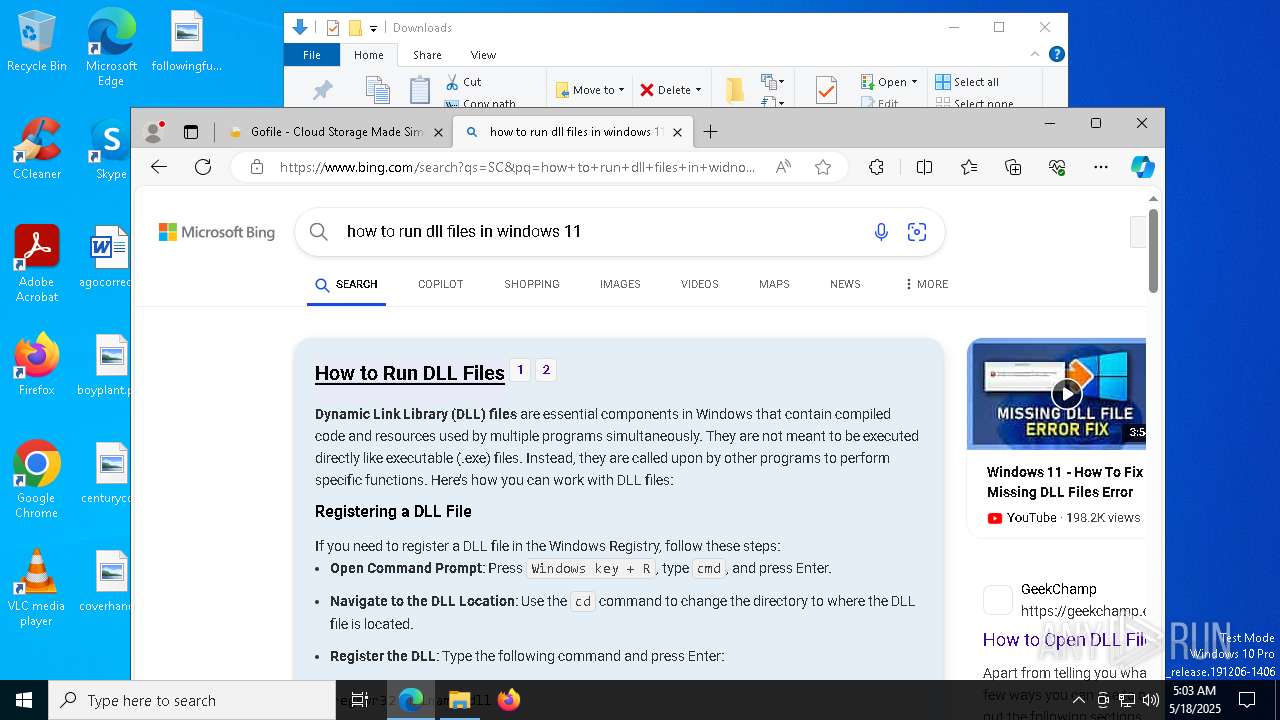Open the Share ribbon tab in Downloads

(427, 55)
